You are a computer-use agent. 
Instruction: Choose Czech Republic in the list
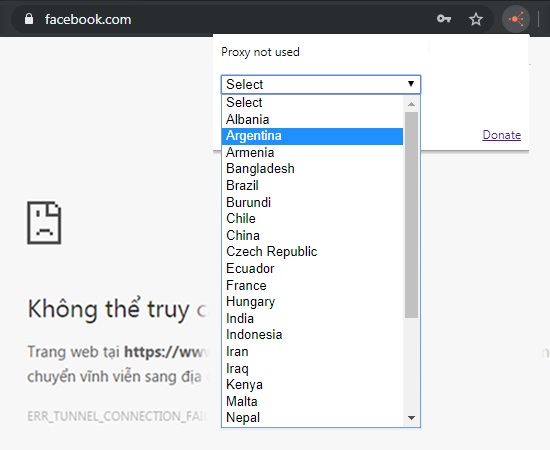pos(312,251)
